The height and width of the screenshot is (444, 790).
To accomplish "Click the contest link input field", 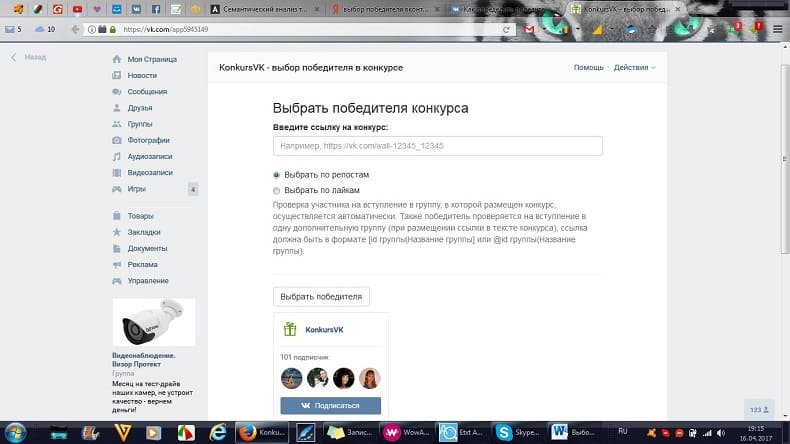I will coord(437,146).
